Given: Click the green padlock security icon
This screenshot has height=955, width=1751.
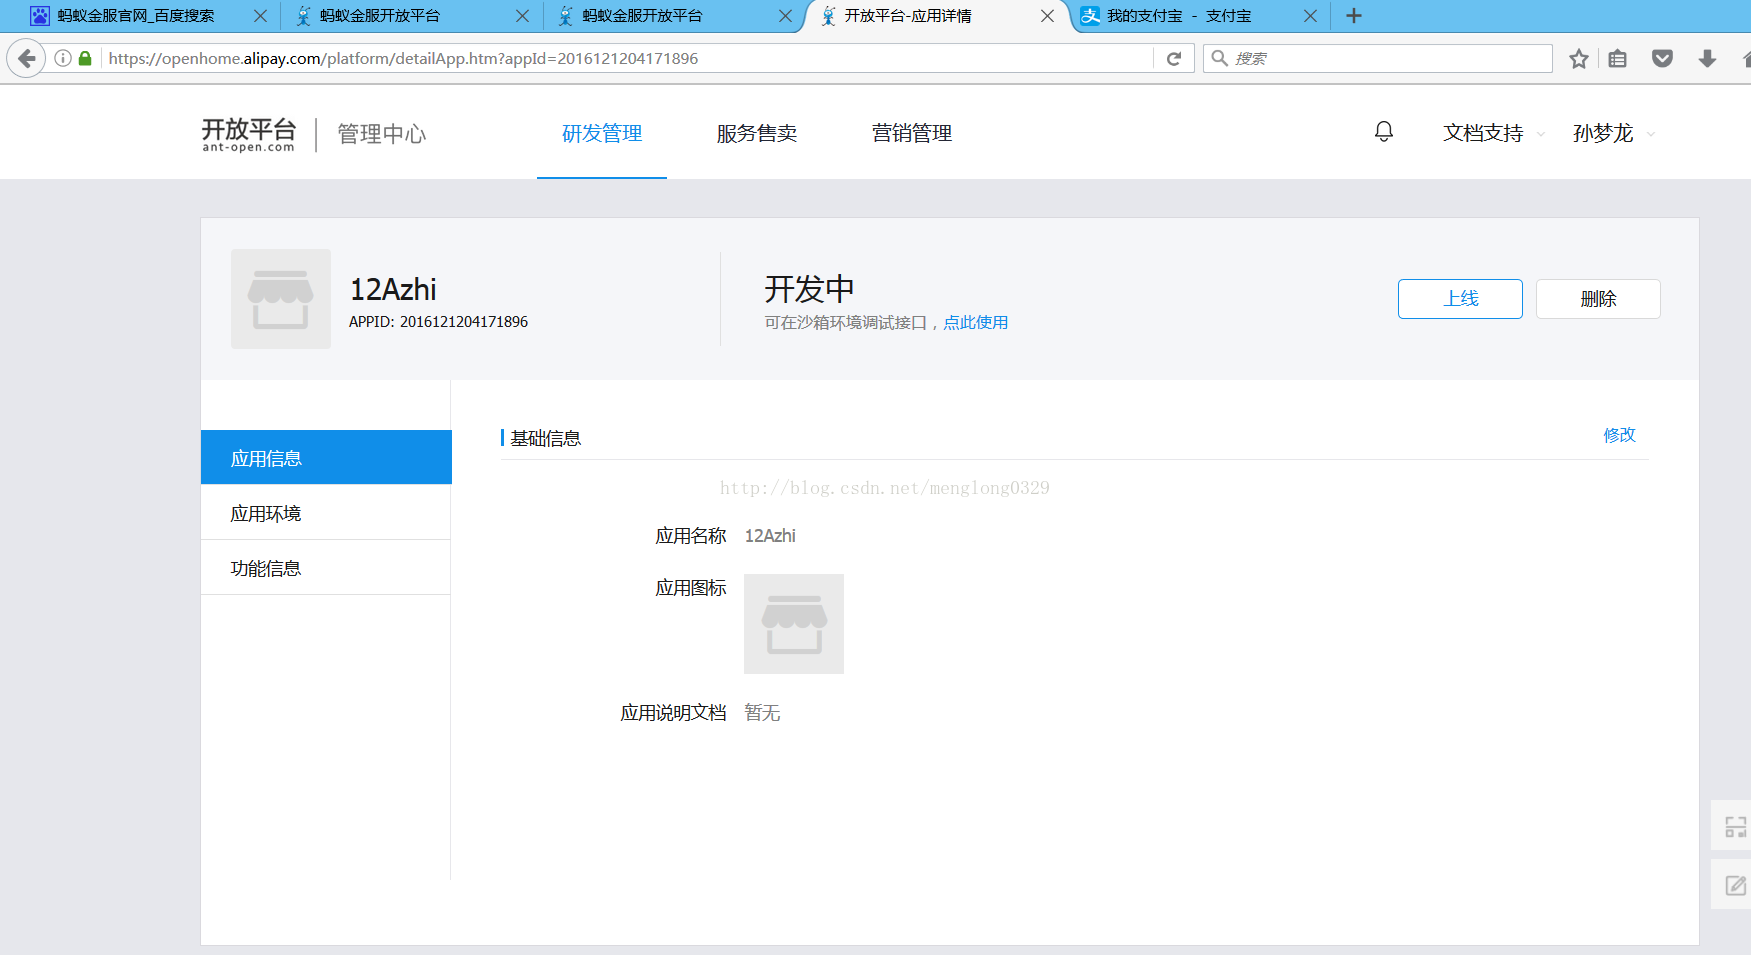Looking at the screenshot, I should (85, 58).
